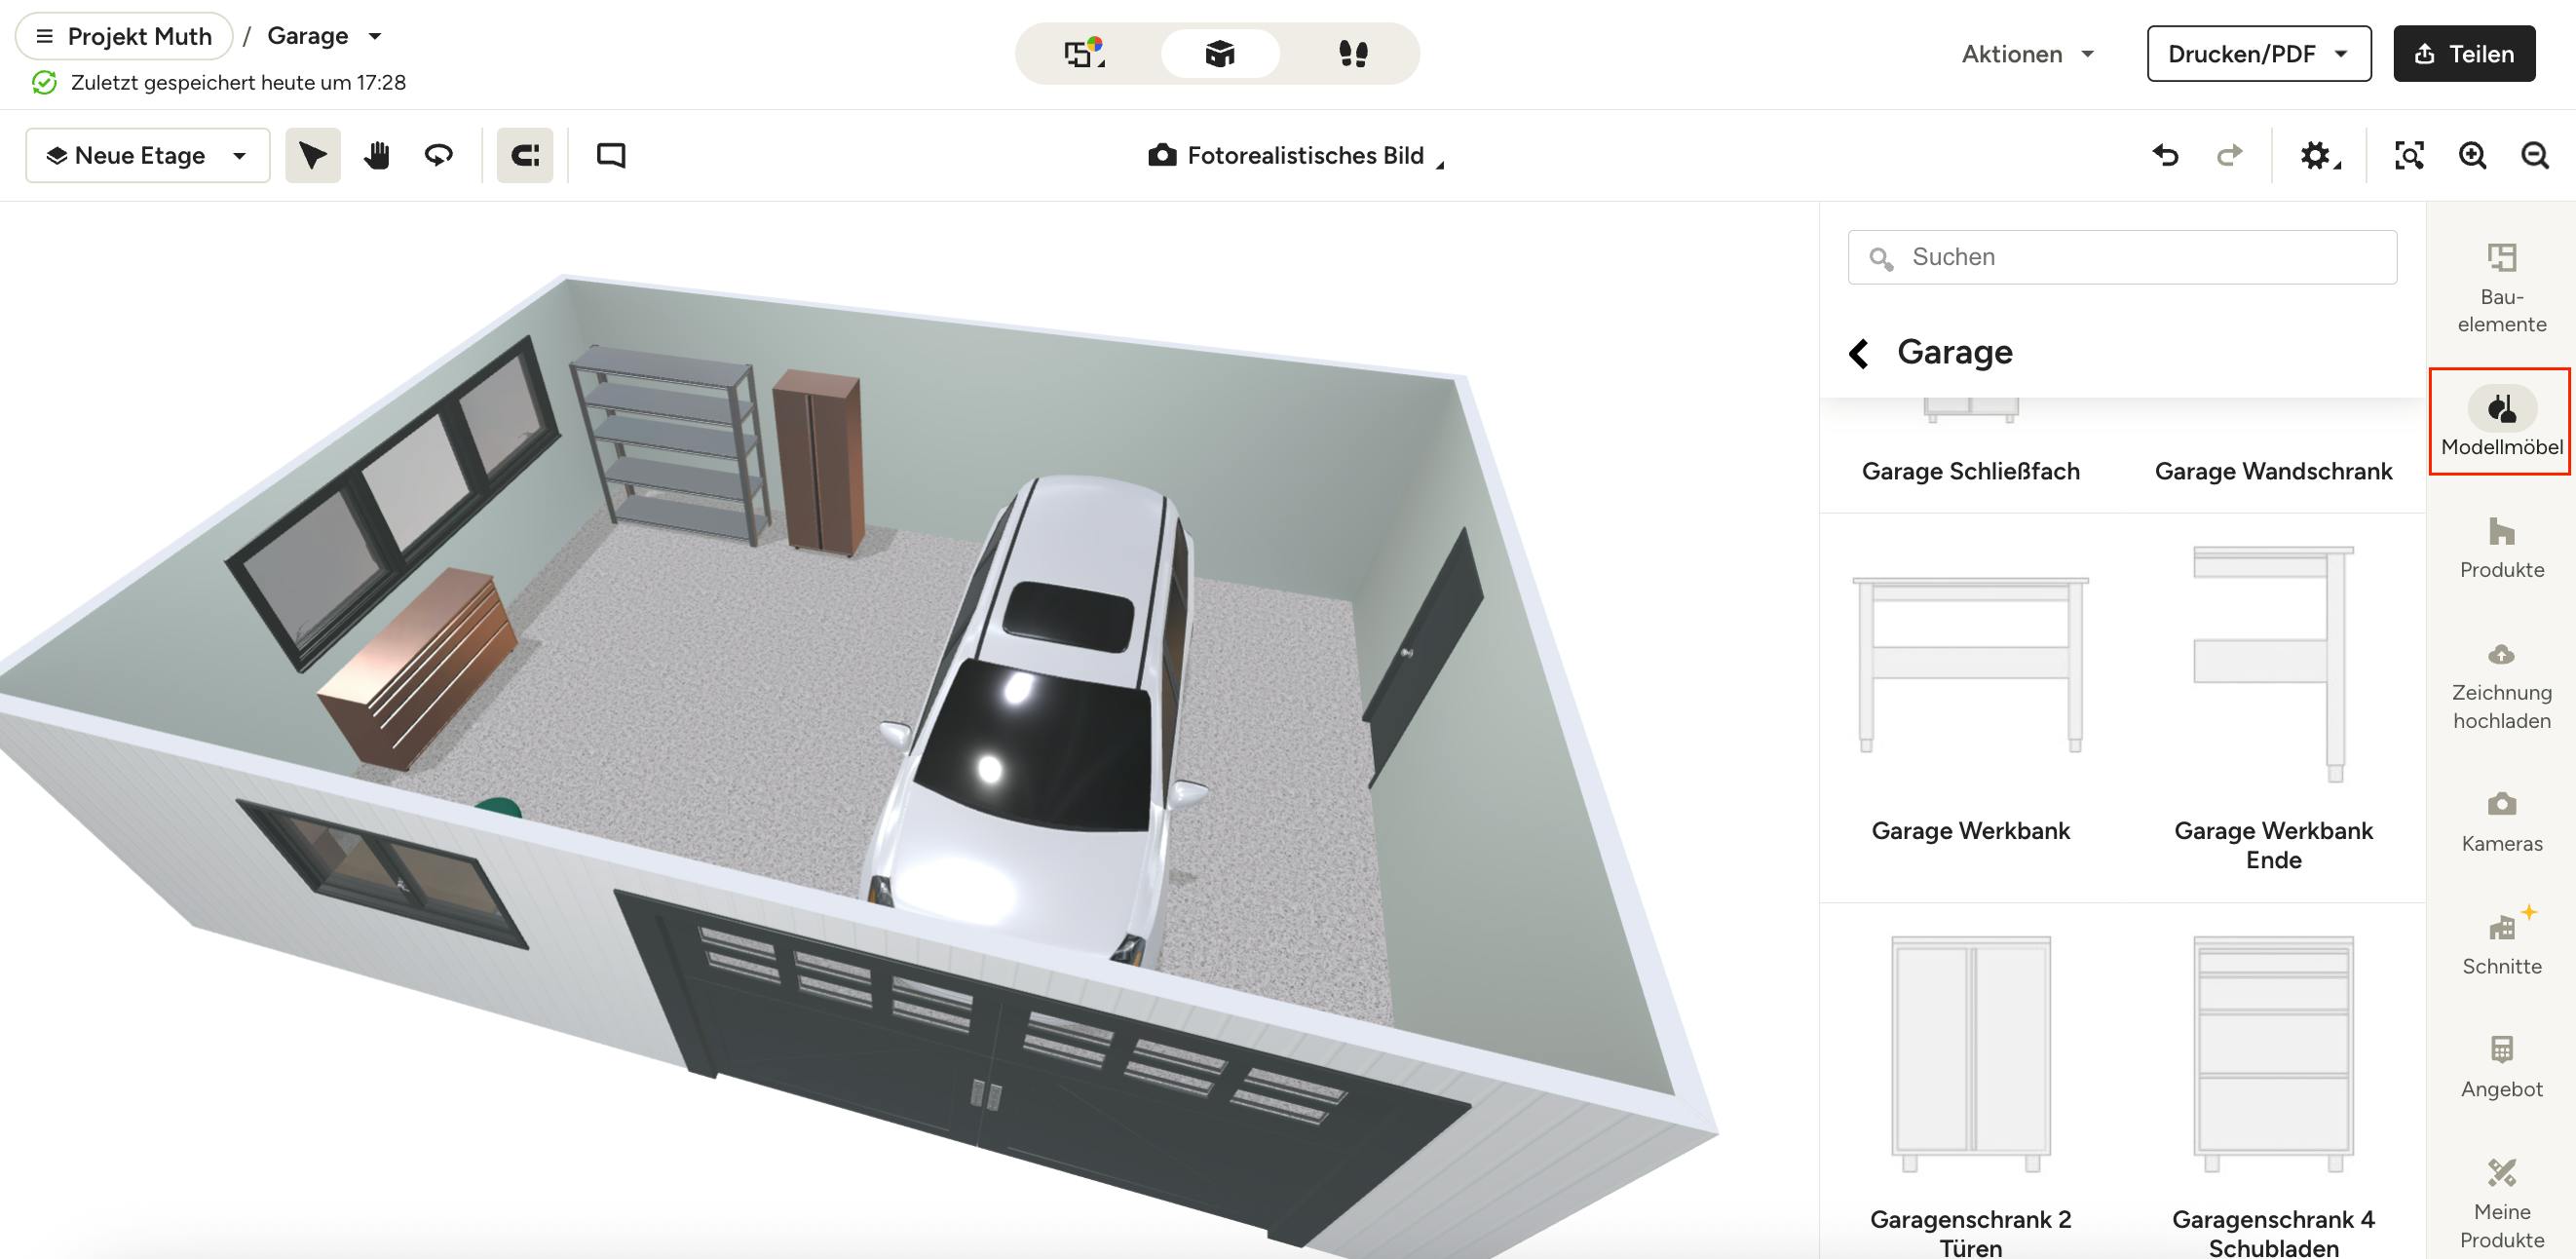
Task: Open the Kameras panel
Action: 2501,821
